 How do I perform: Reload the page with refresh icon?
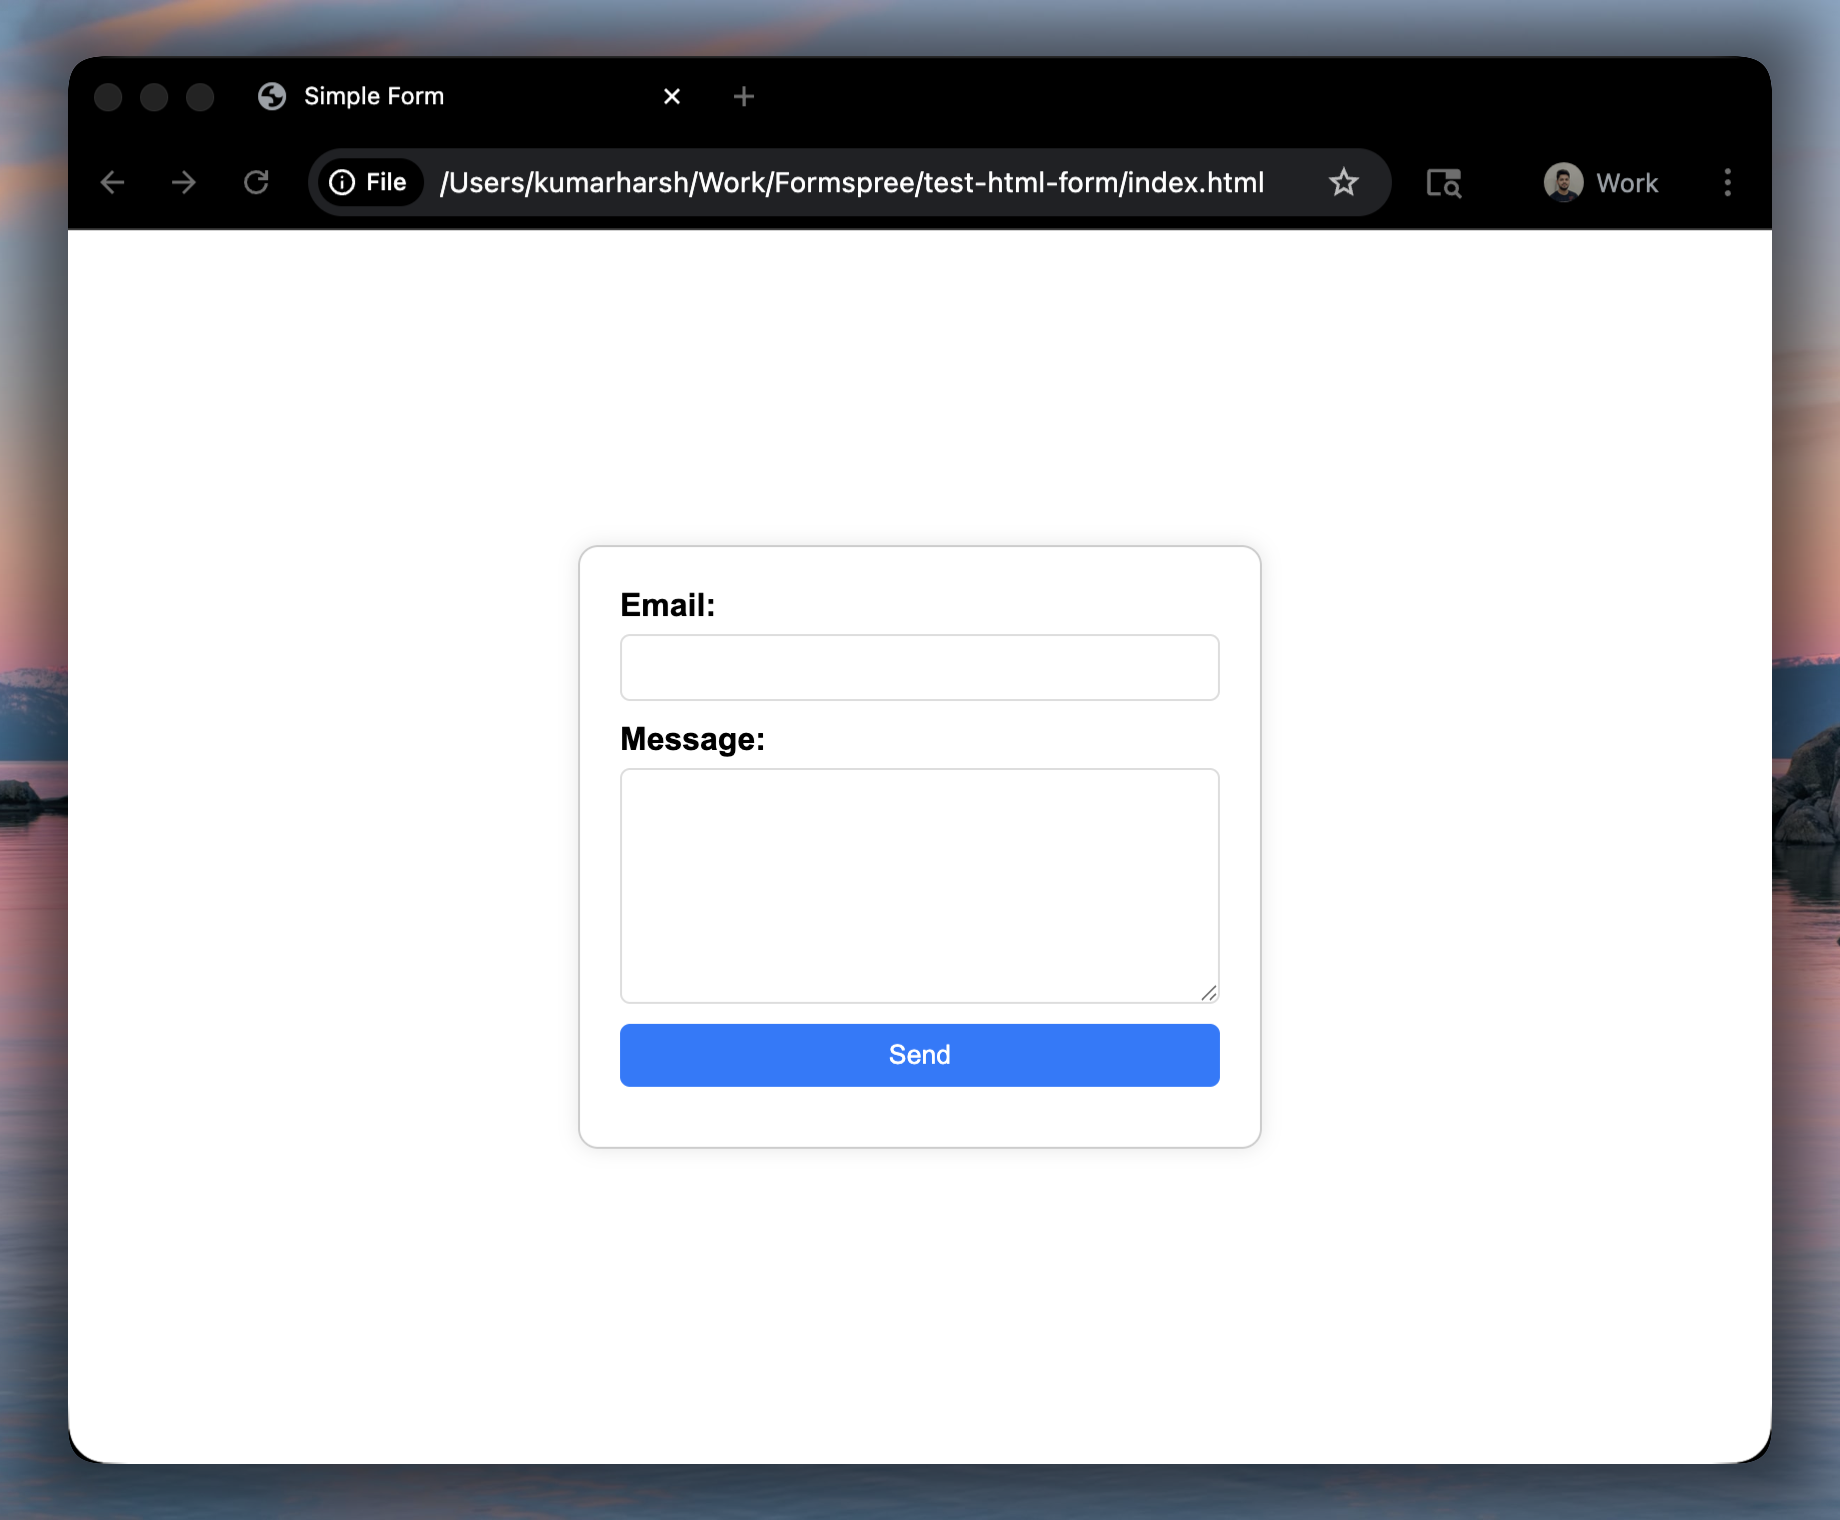[257, 182]
